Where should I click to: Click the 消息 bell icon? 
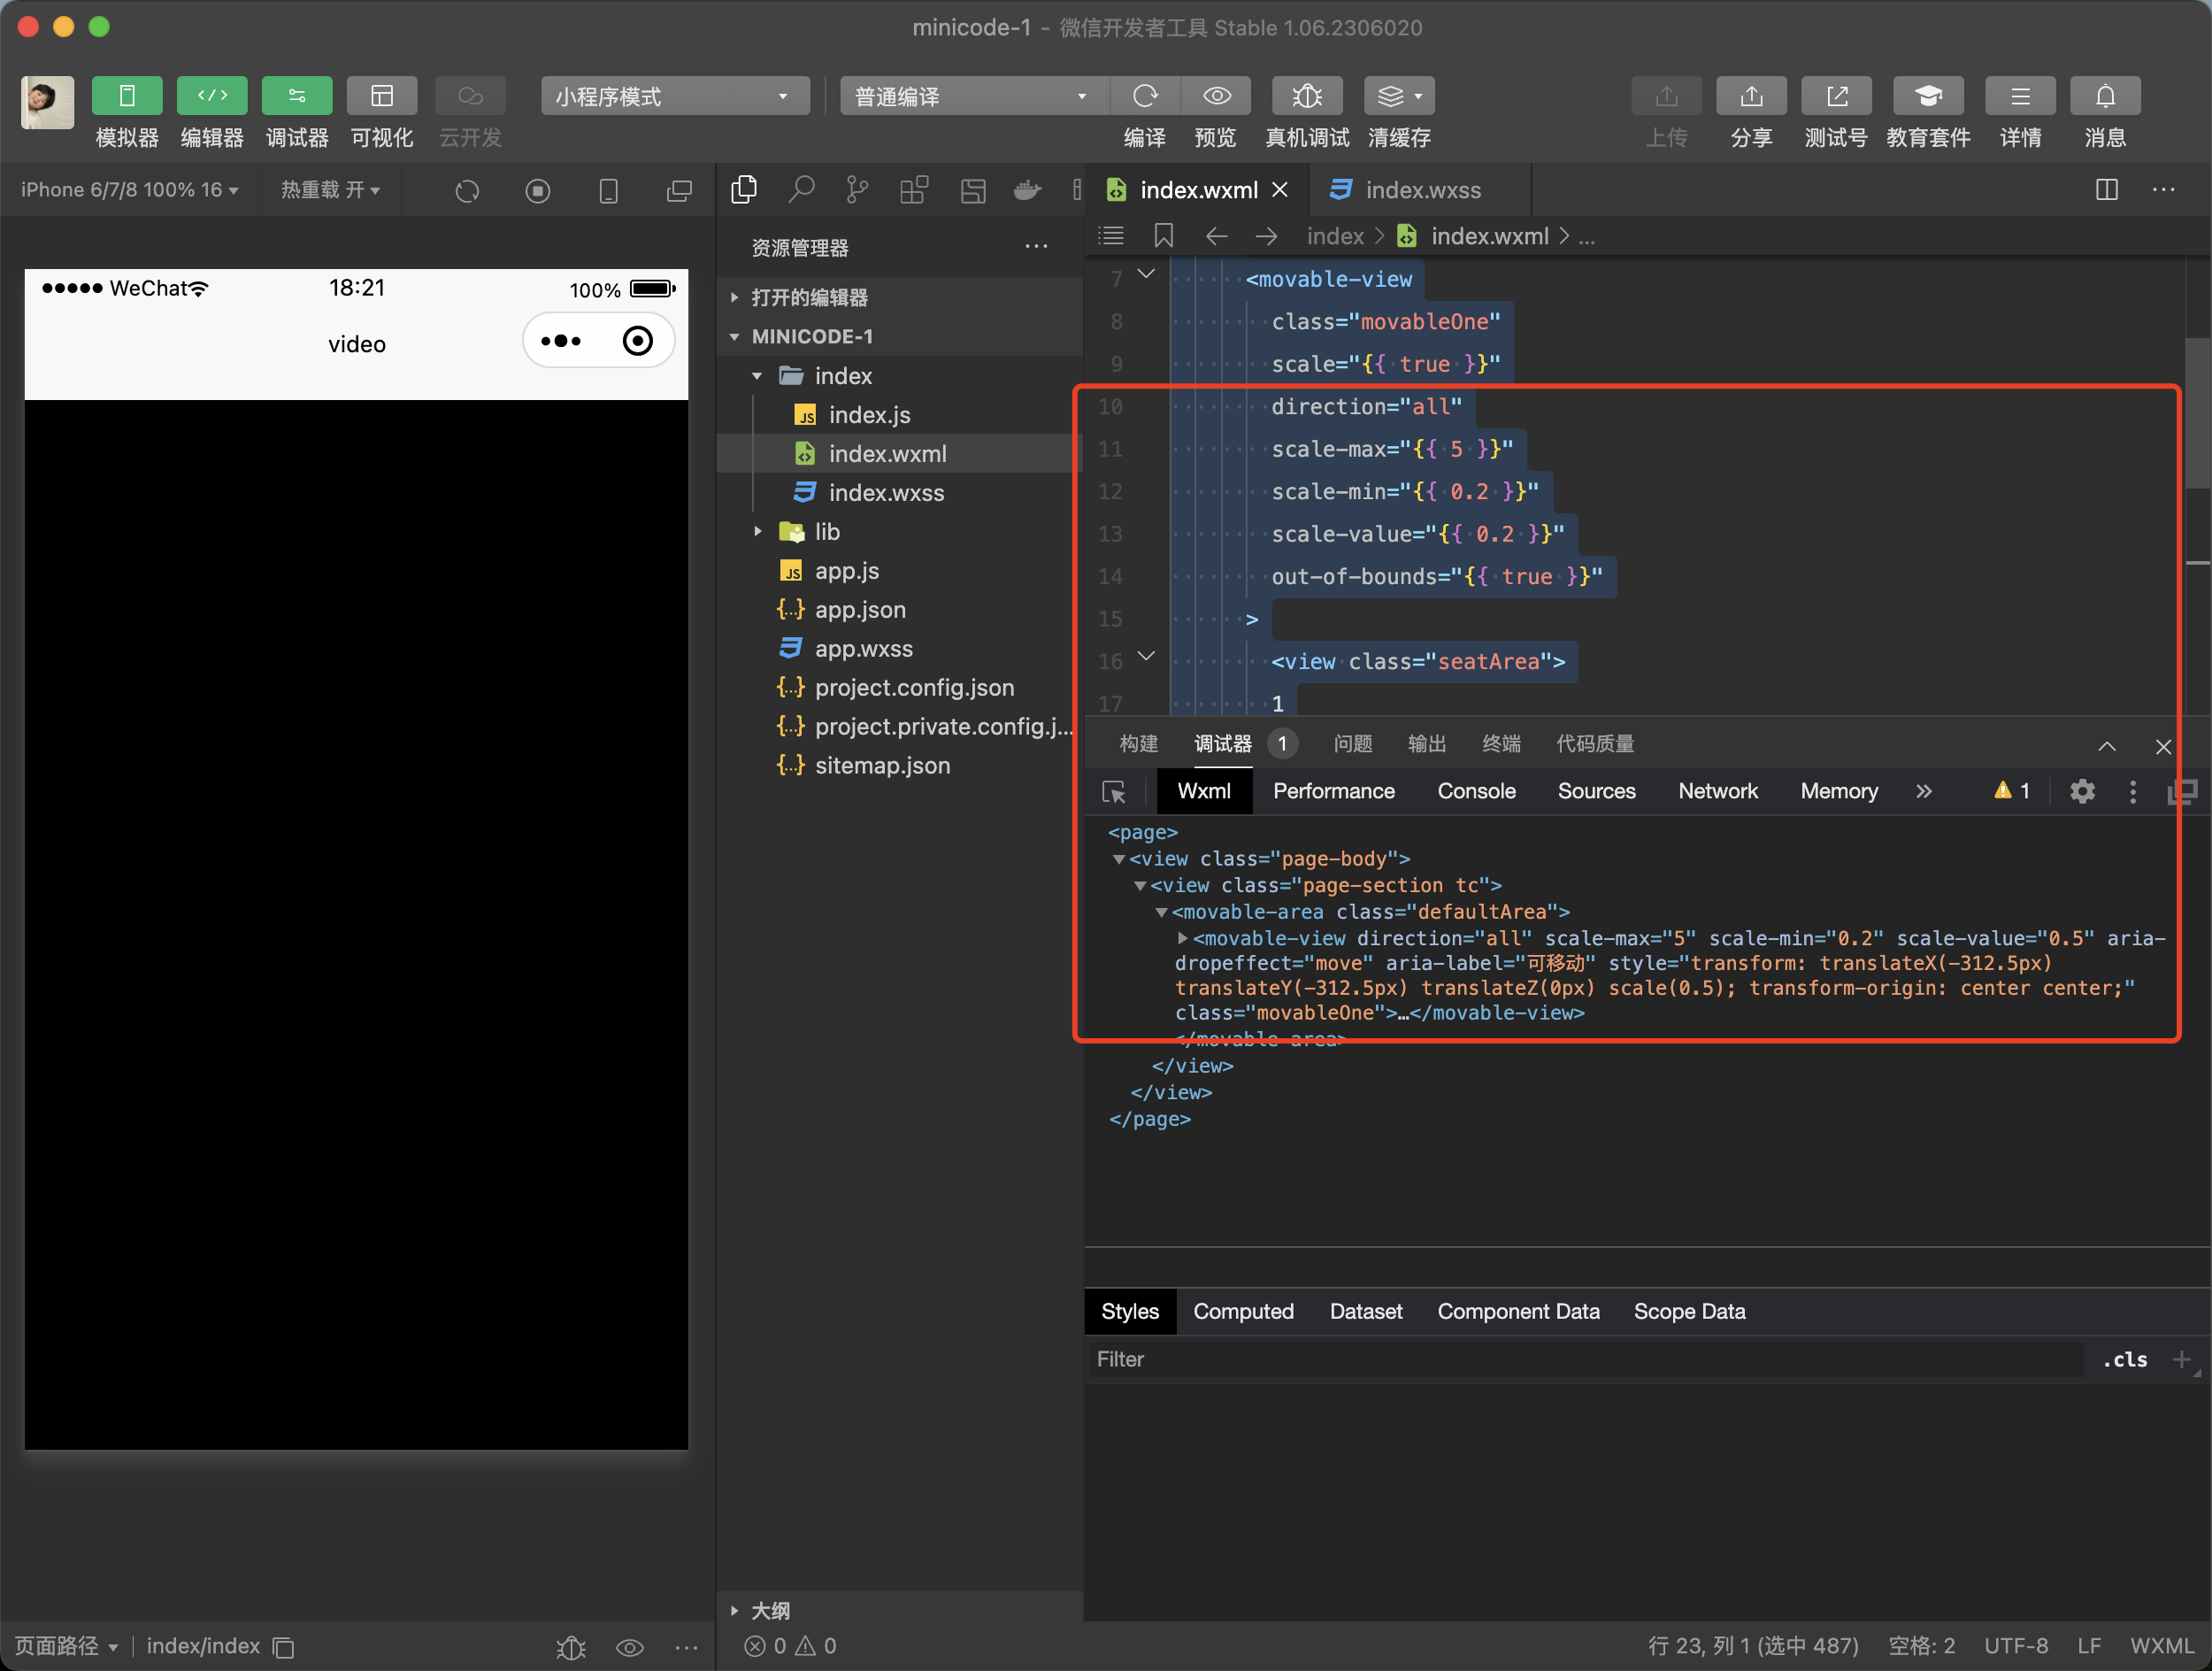coord(2104,96)
